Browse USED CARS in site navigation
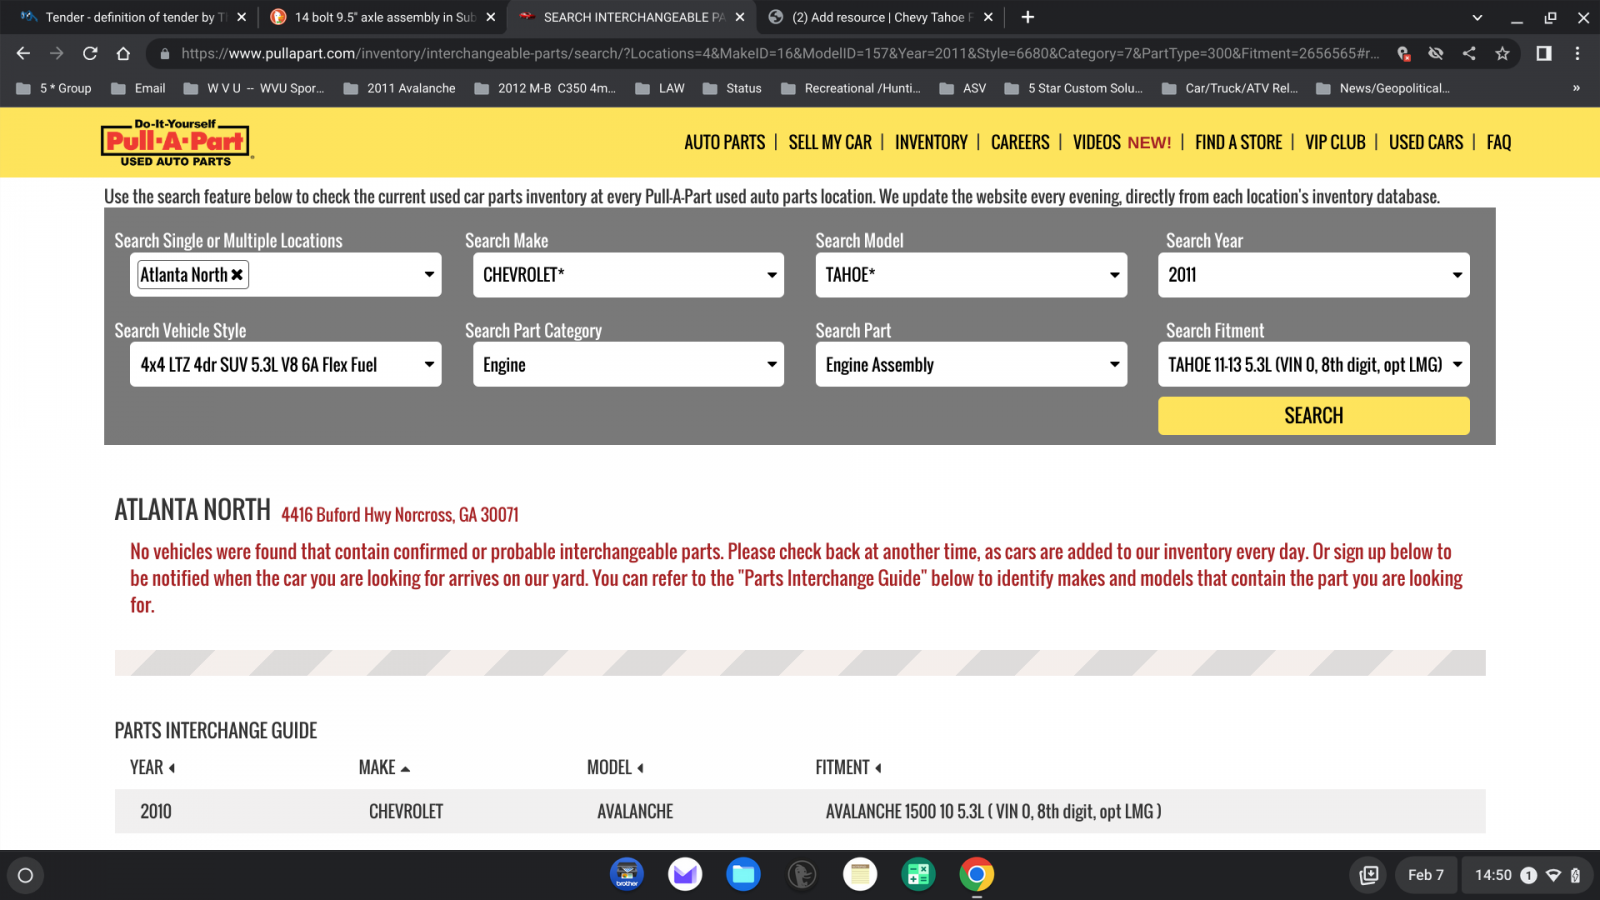 click(1426, 142)
